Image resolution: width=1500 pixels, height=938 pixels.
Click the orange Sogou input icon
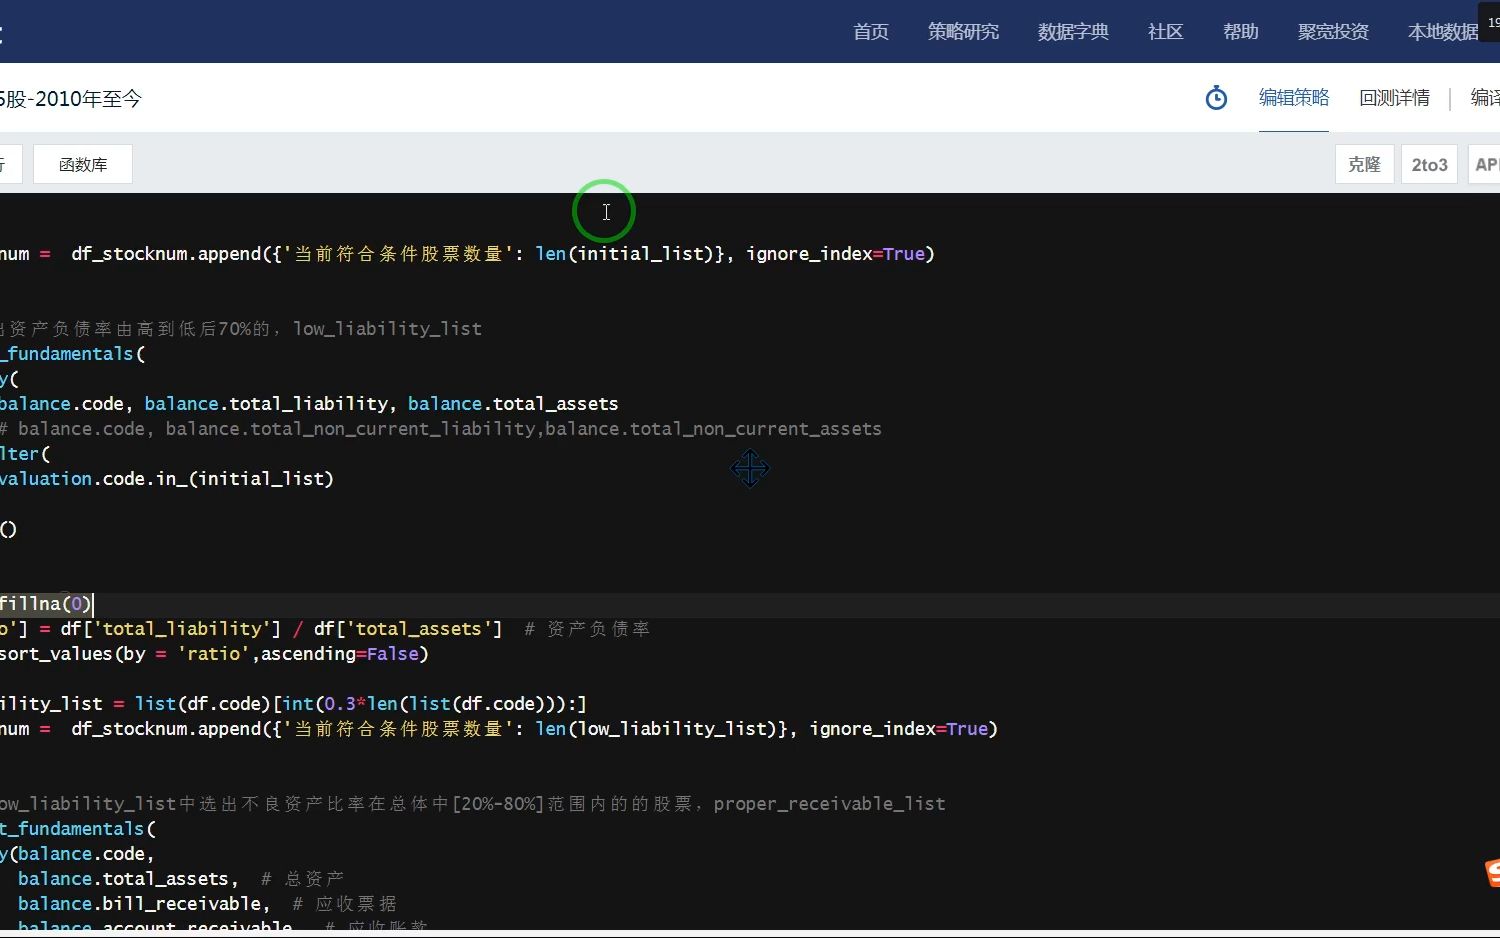click(x=1492, y=872)
